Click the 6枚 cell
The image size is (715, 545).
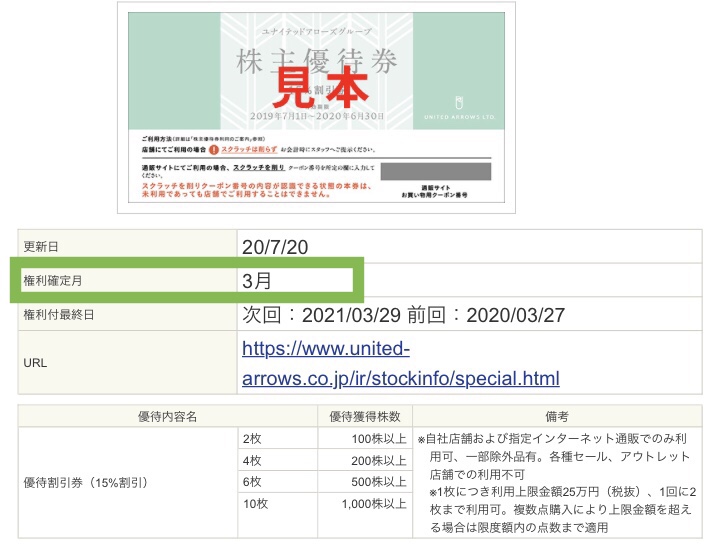(x=278, y=482)
